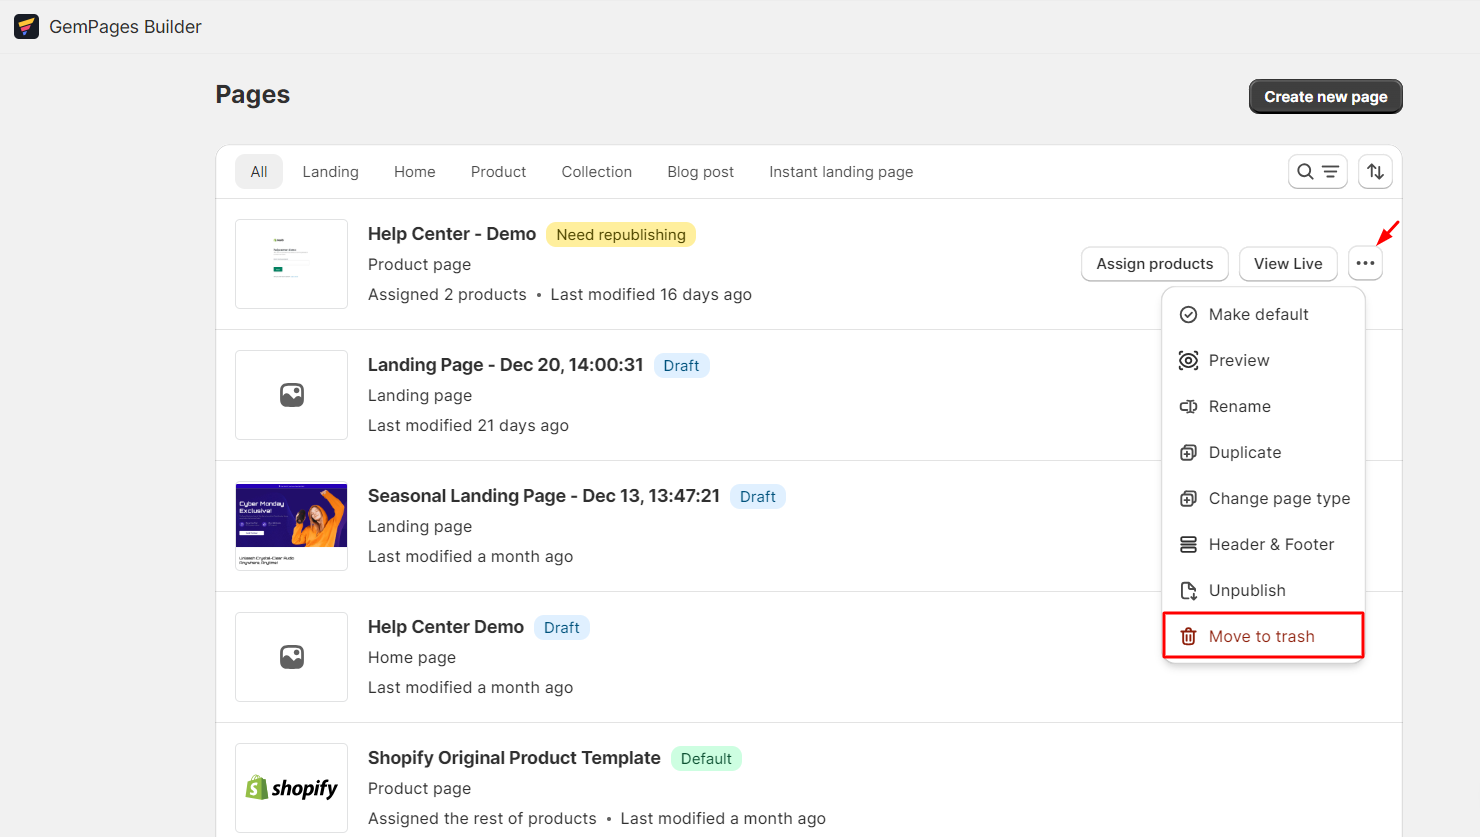The width and height of the screenshot is (1480, 837).
Task: Open the search and filter tool
Action: 1317,172
